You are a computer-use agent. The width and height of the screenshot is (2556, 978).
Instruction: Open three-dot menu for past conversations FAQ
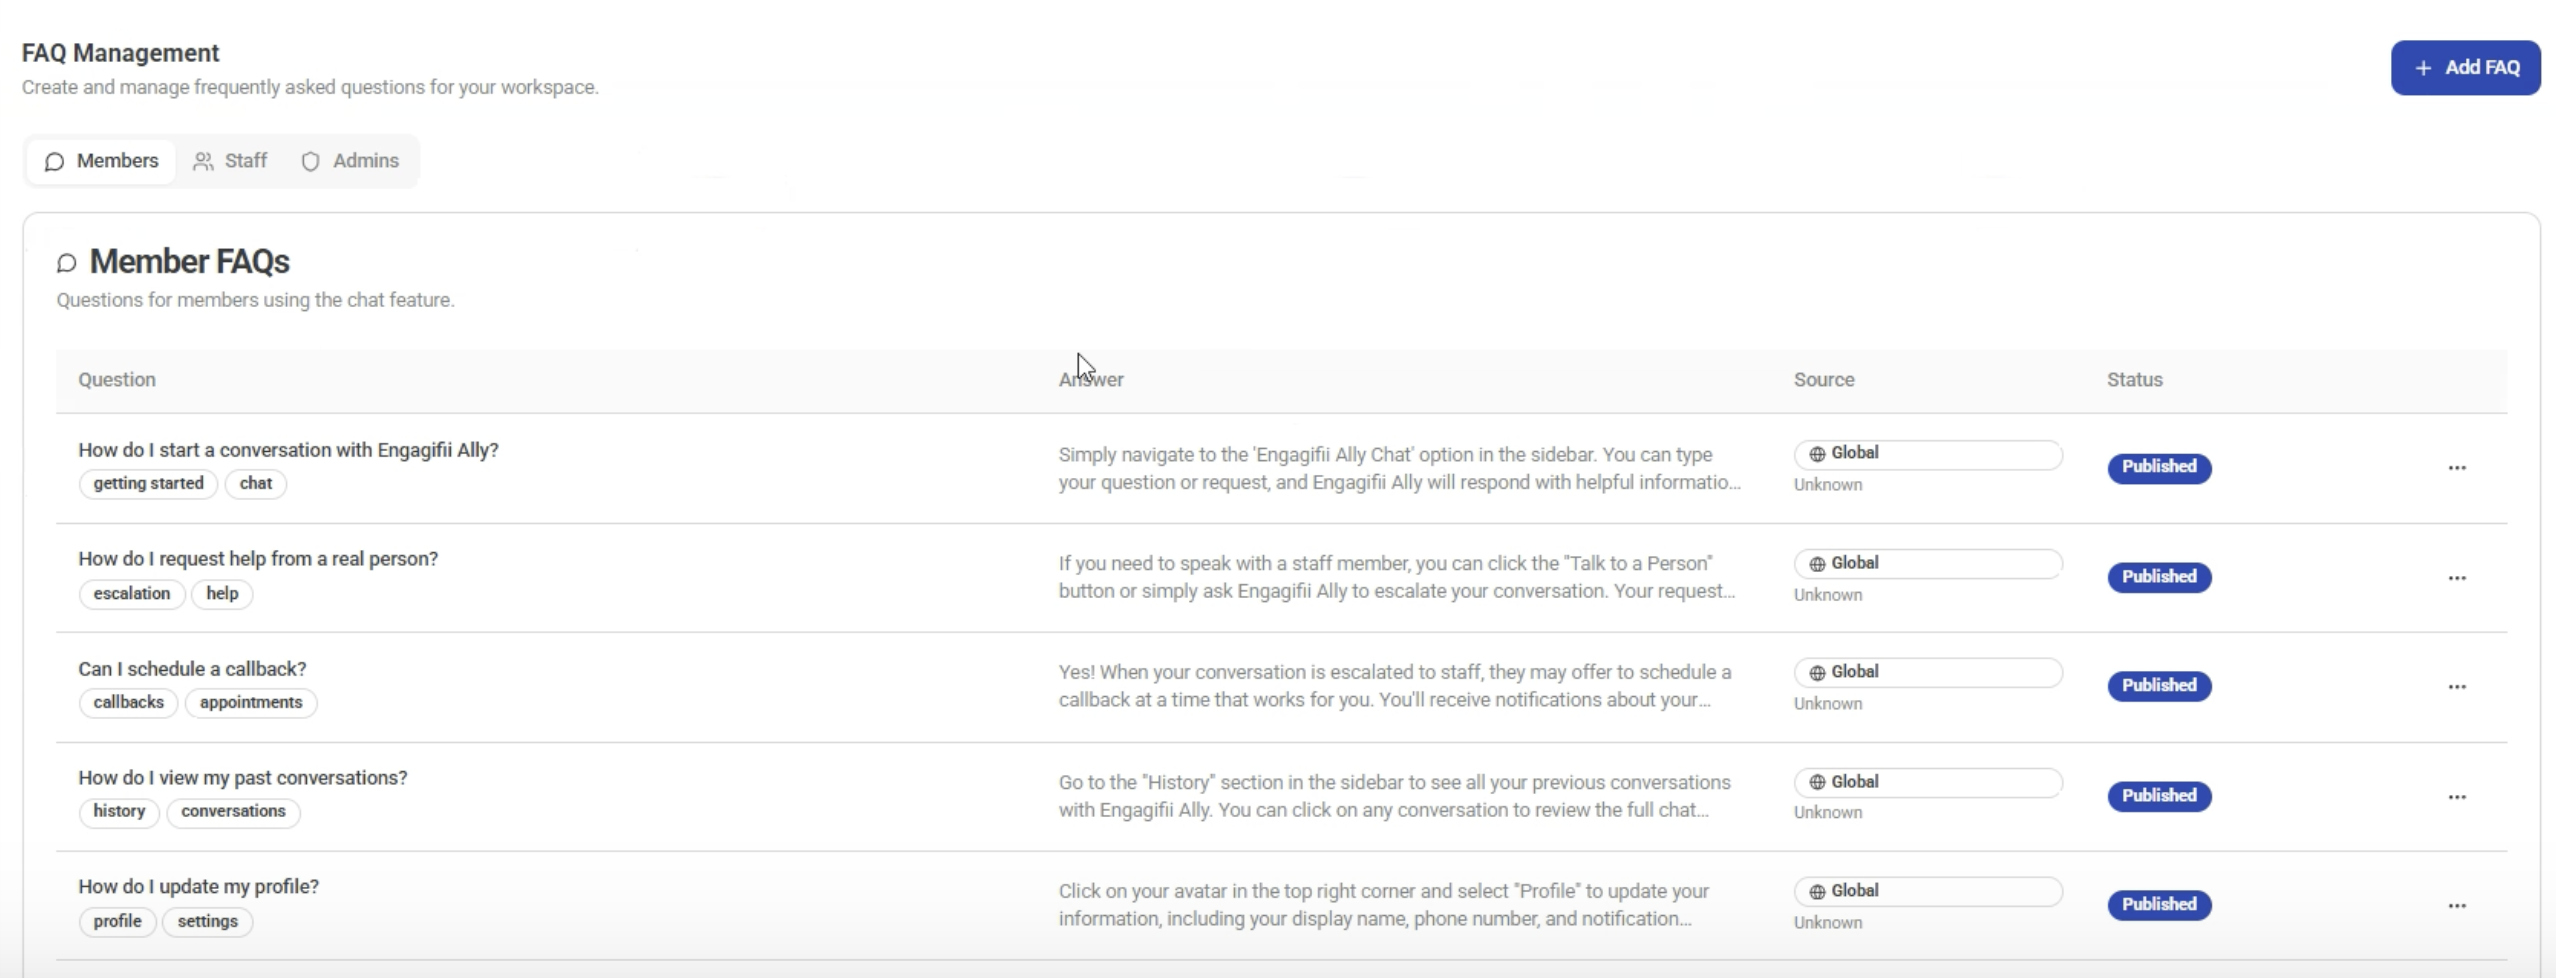click(x=2456, y=797)
